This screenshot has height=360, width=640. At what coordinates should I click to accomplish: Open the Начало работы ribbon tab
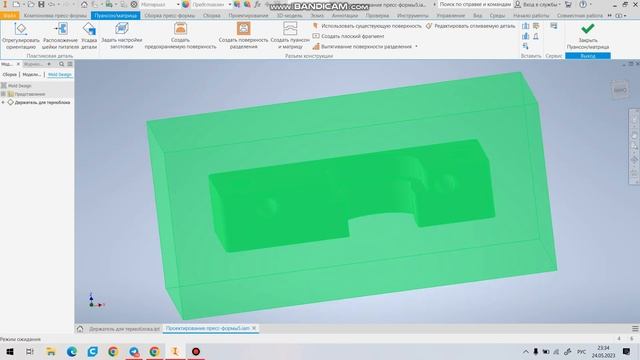pos(531,16)
